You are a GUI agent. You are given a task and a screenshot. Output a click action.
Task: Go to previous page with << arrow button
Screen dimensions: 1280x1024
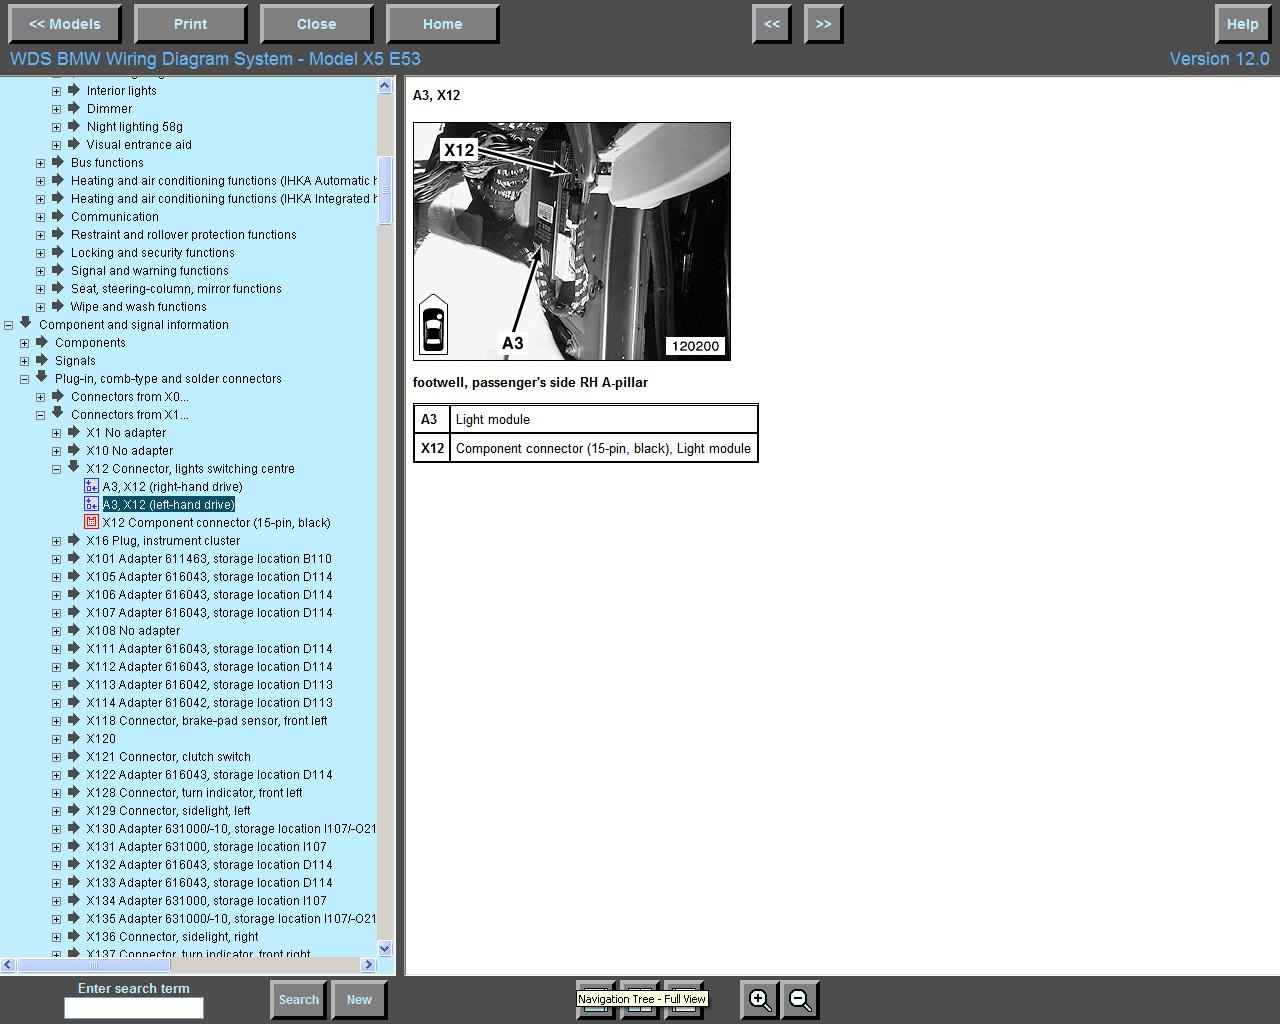(772, 24)
